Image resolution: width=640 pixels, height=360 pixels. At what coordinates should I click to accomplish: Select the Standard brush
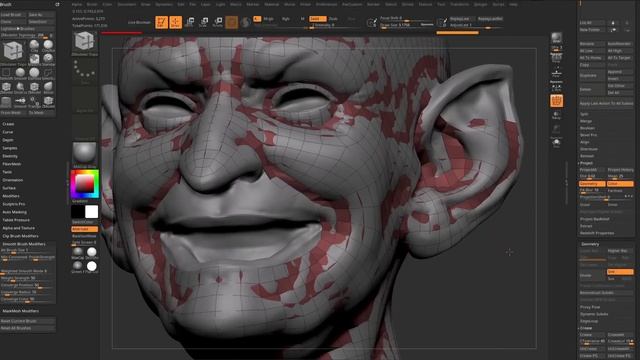pos(48,59)
